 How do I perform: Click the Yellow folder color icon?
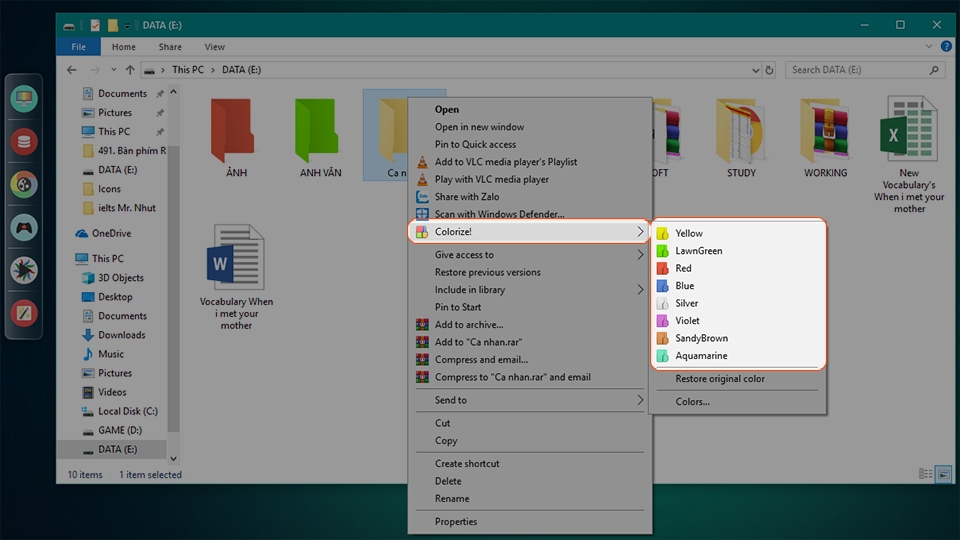tap(662, 233)
